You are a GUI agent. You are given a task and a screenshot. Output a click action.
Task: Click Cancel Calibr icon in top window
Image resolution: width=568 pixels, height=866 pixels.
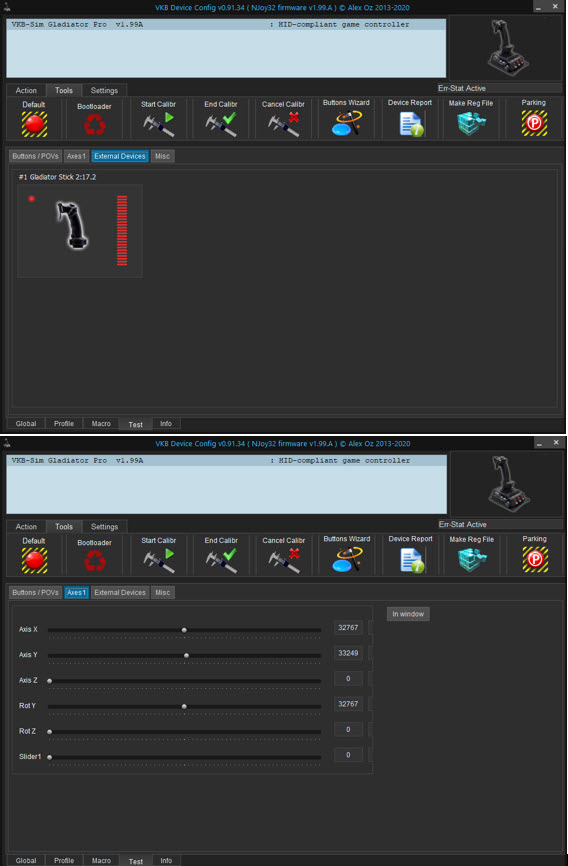click(x=283, y=124)
